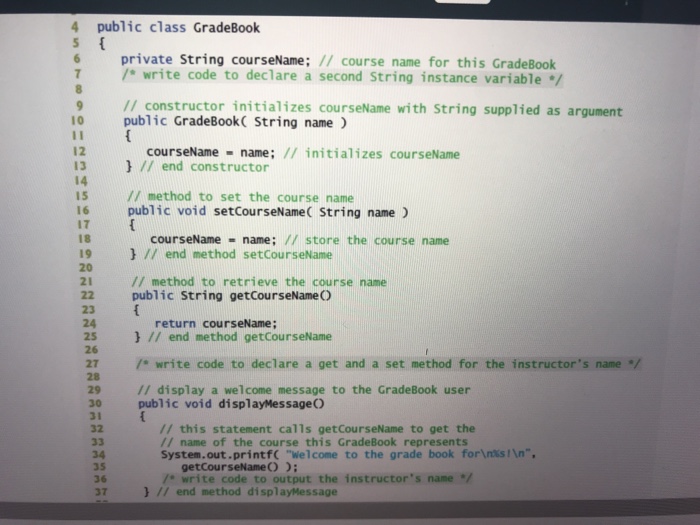Click the comment "// end constructor"
This screenshot has width=700, height=525.
[205, 167]
